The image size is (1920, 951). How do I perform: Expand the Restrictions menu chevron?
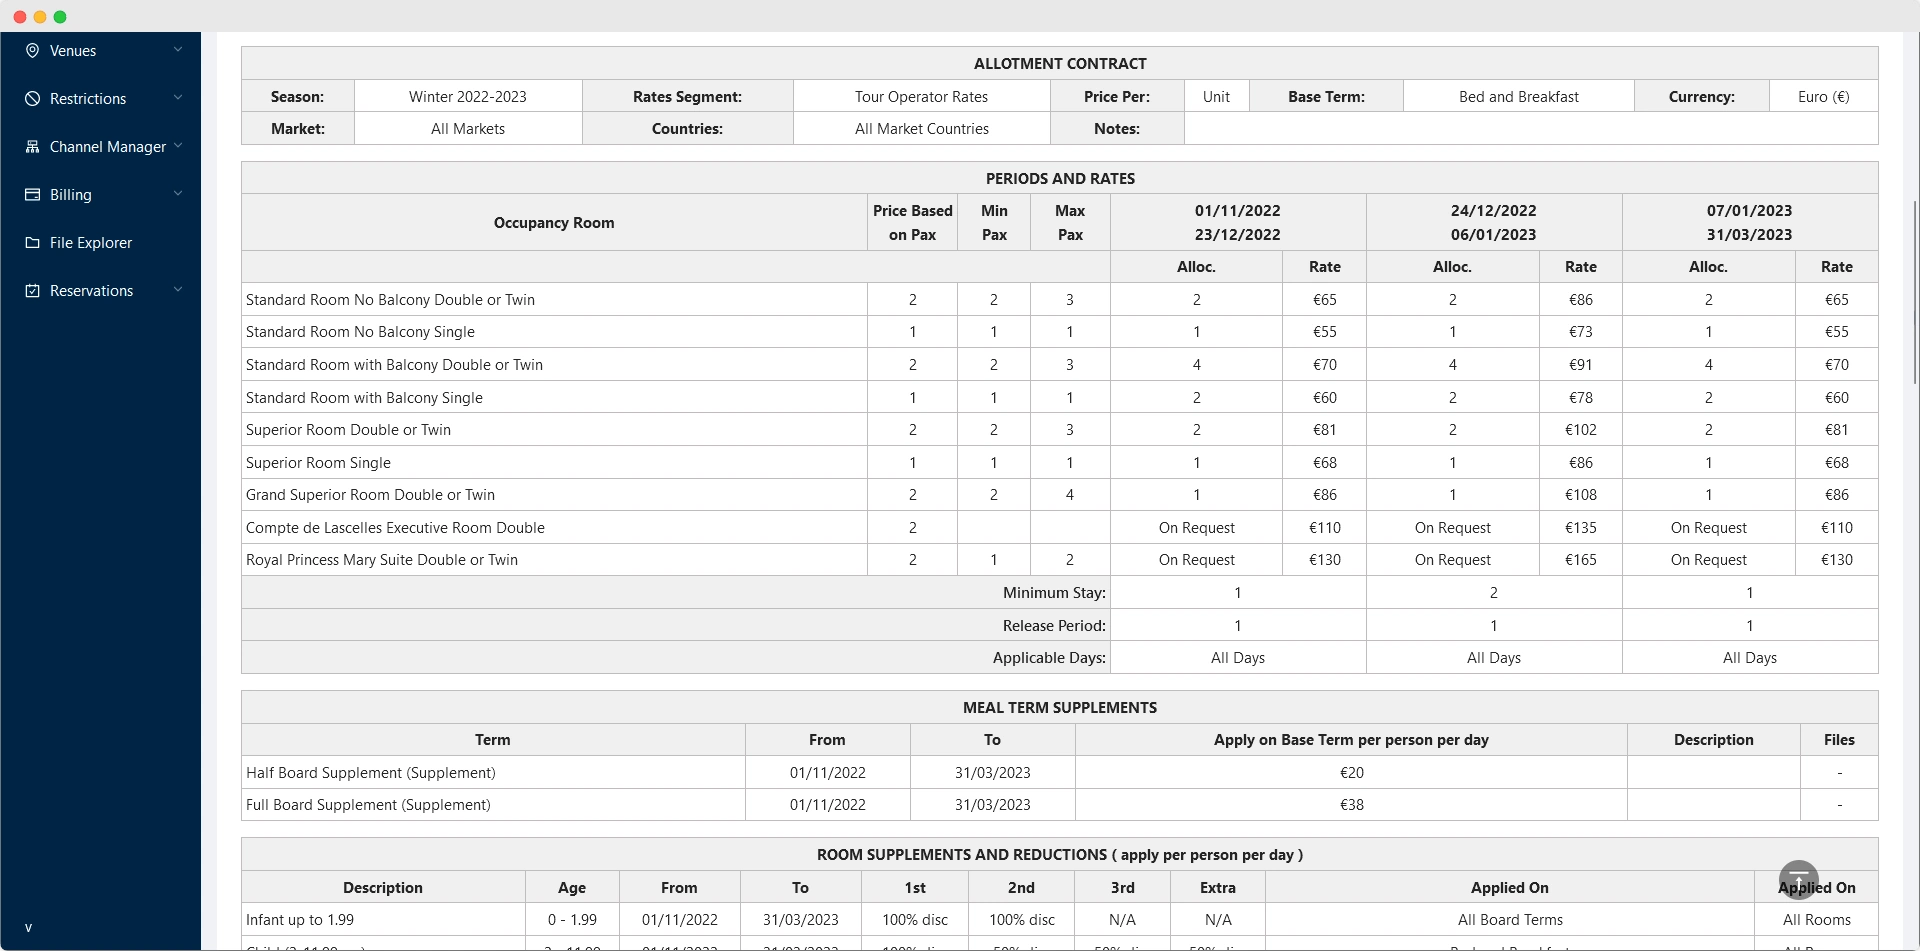coord(178,98)
